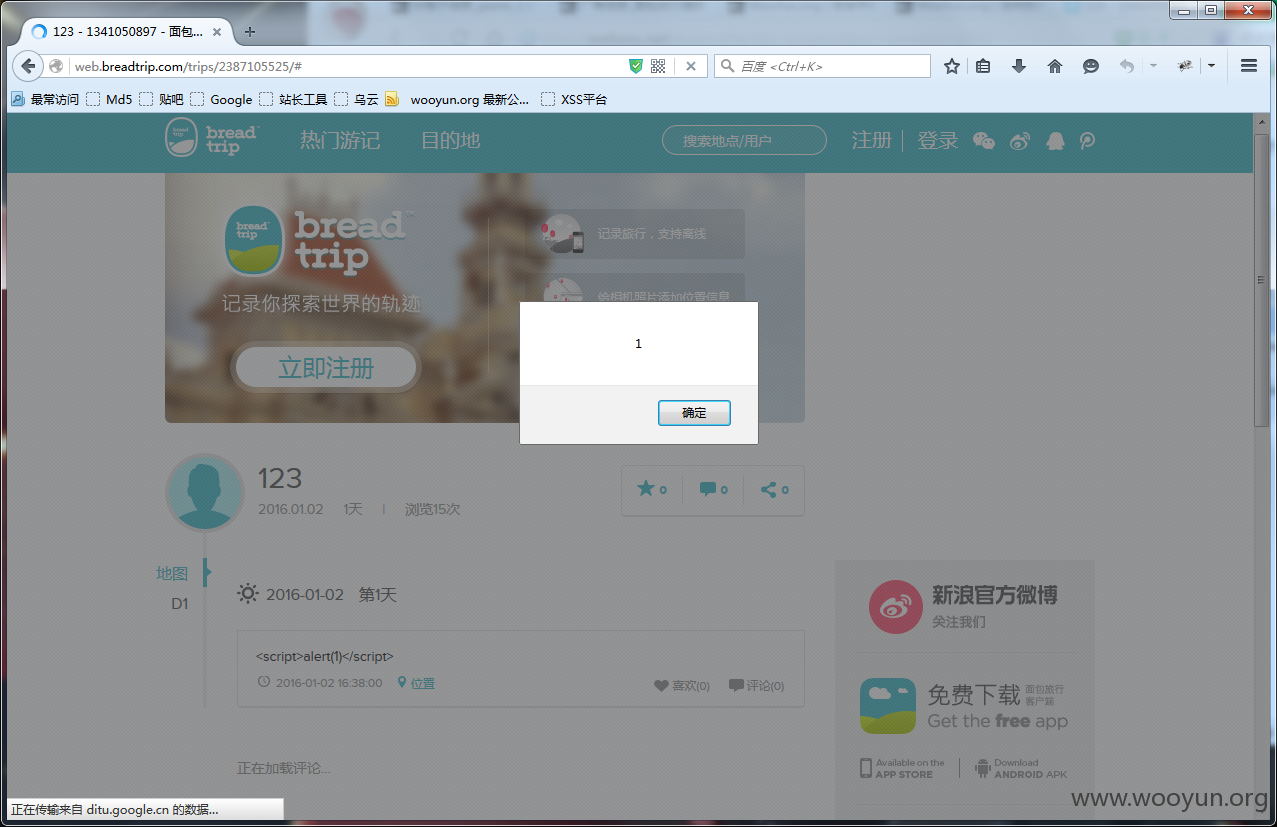Click the comment bubble count icon
The width and height of the screenshot is (1277, 827).
(x=713, y=489)
